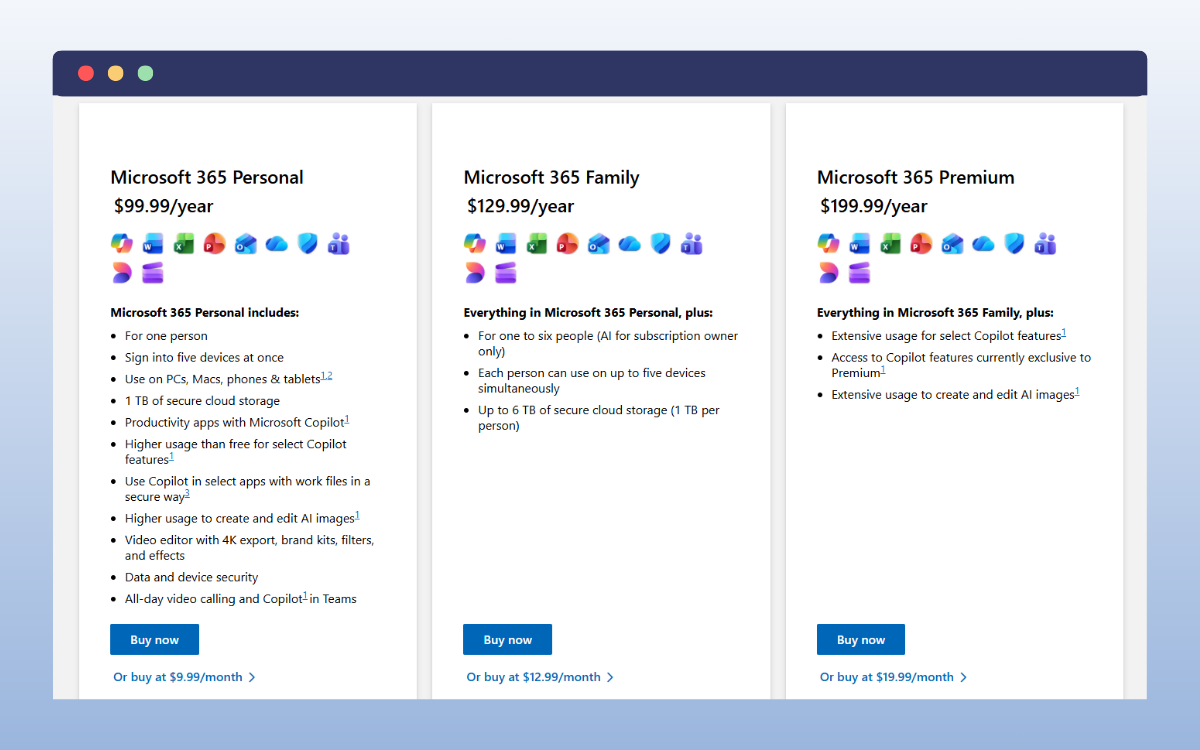Click 'Everything in Microsoft 365 Family, plus:' text
The image size is (1200, 750).
[935, 313]
